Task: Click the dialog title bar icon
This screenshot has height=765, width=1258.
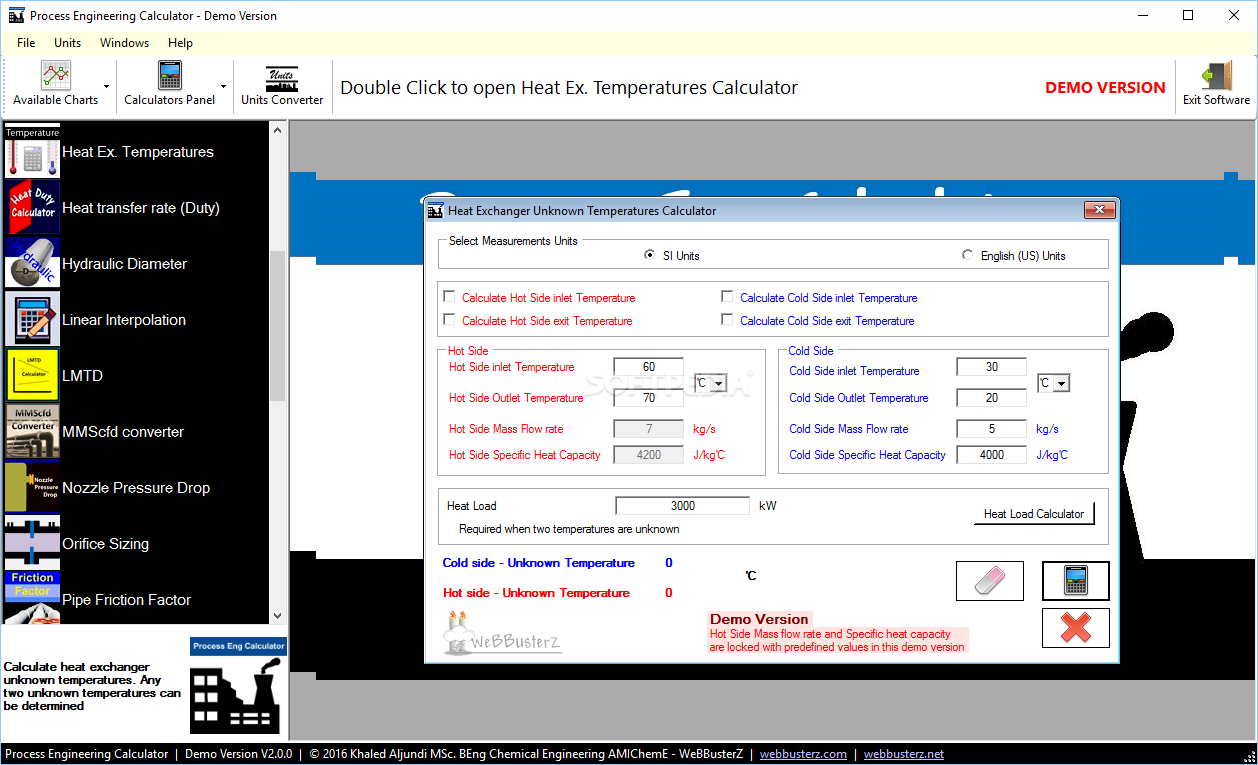Action: (x=435, y=211)
